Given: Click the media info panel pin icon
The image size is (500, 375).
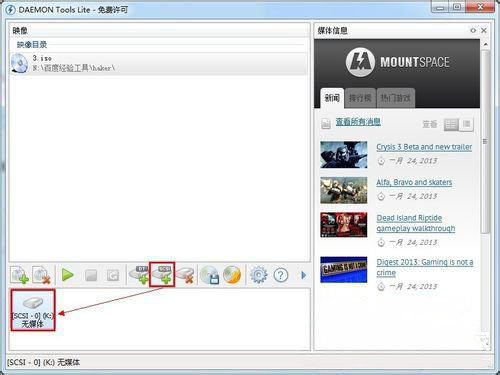Looking at the screenshot, I should tap(473, 31).
